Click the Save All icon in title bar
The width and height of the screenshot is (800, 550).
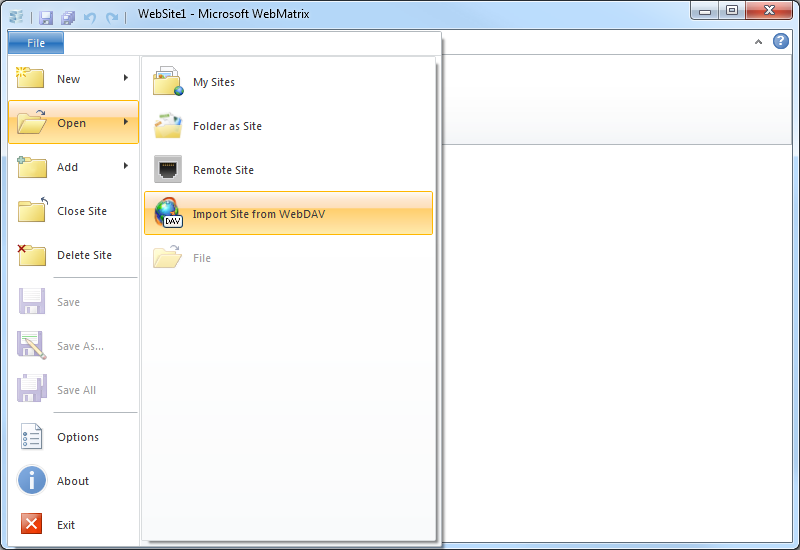(68, 17)
